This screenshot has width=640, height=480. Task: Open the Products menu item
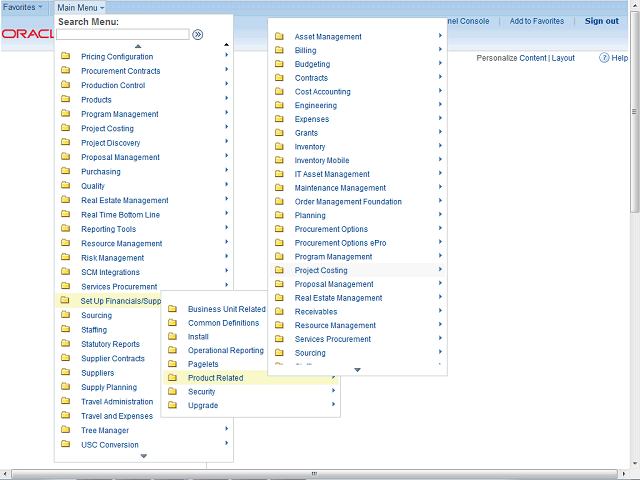point(96,100)
